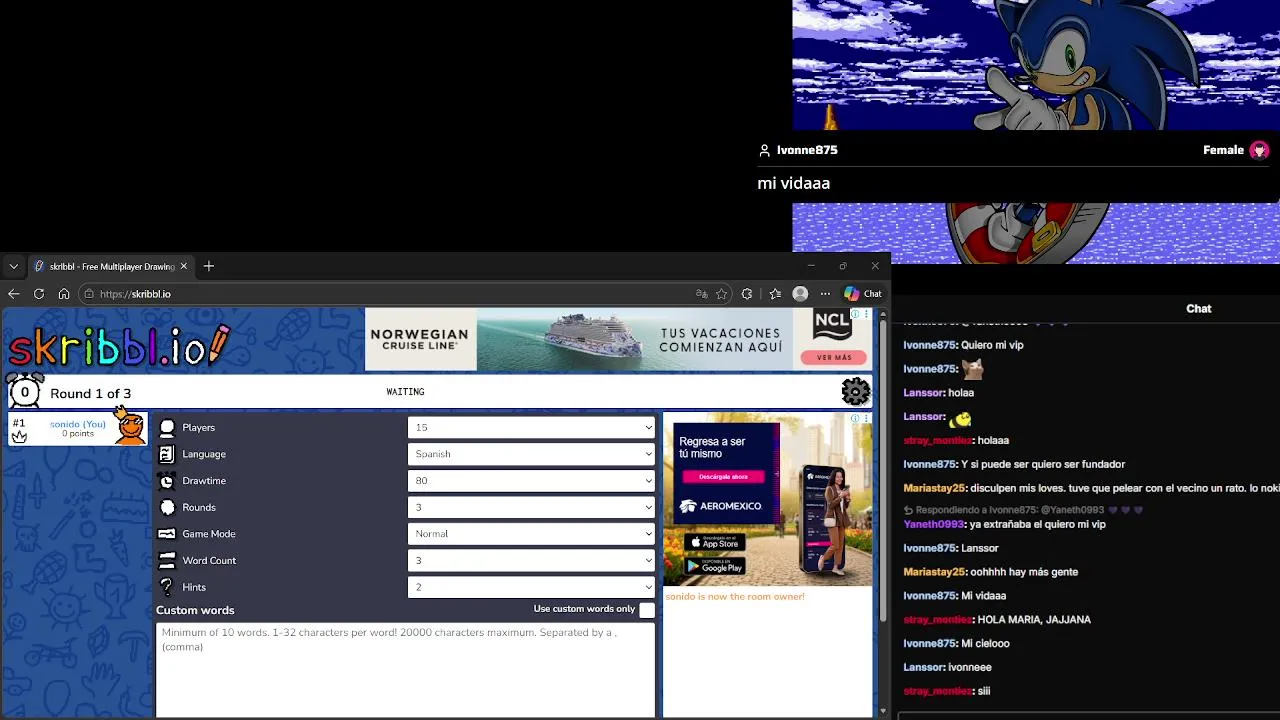
Task: Open the Rounds dropdown
Action: click(531, 507)
